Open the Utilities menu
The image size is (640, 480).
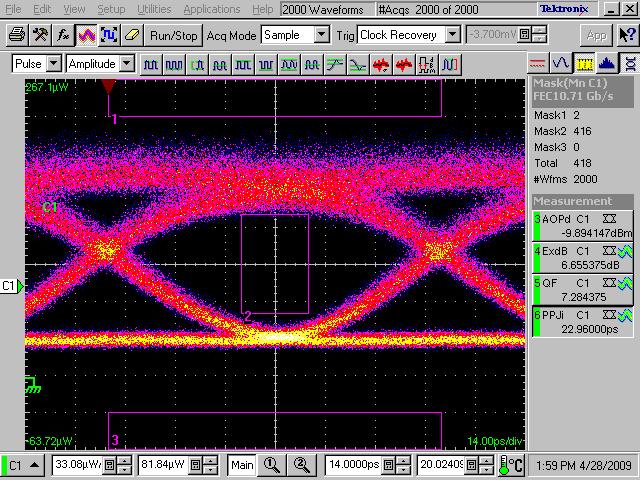(x=154, y=9)
